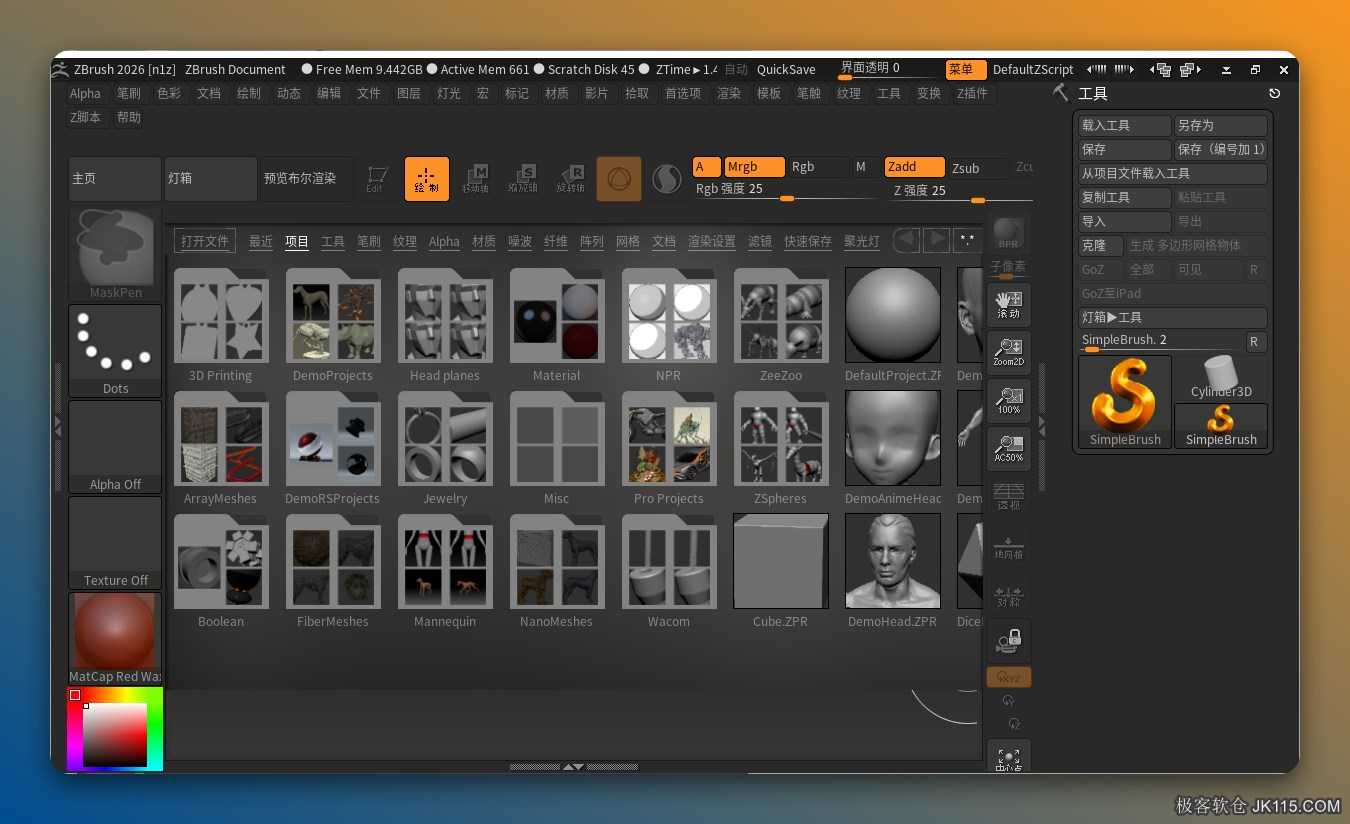Image resolution: width=1350 pixels, height=824 pixels.
Task: Open the 渲染 render menu
Action: [x=729, y=93]
